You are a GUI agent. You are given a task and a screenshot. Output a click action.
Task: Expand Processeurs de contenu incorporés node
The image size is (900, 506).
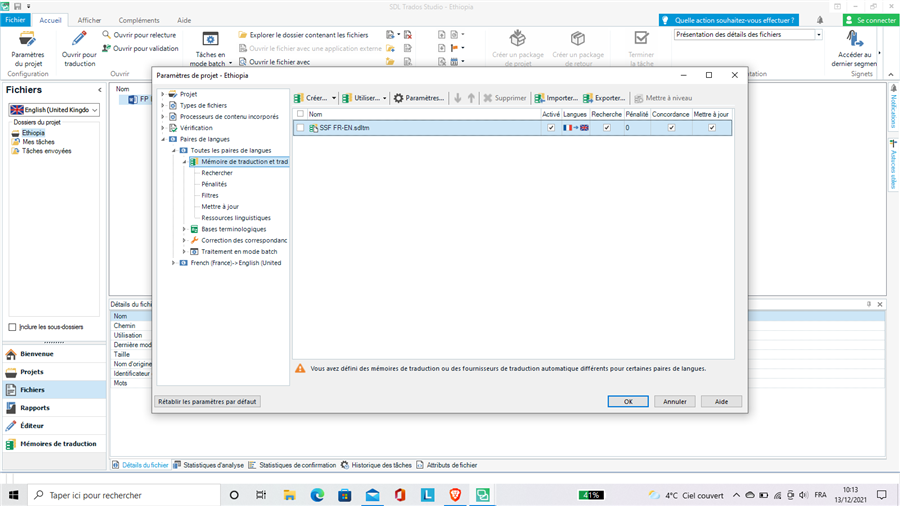coord(163,116)
